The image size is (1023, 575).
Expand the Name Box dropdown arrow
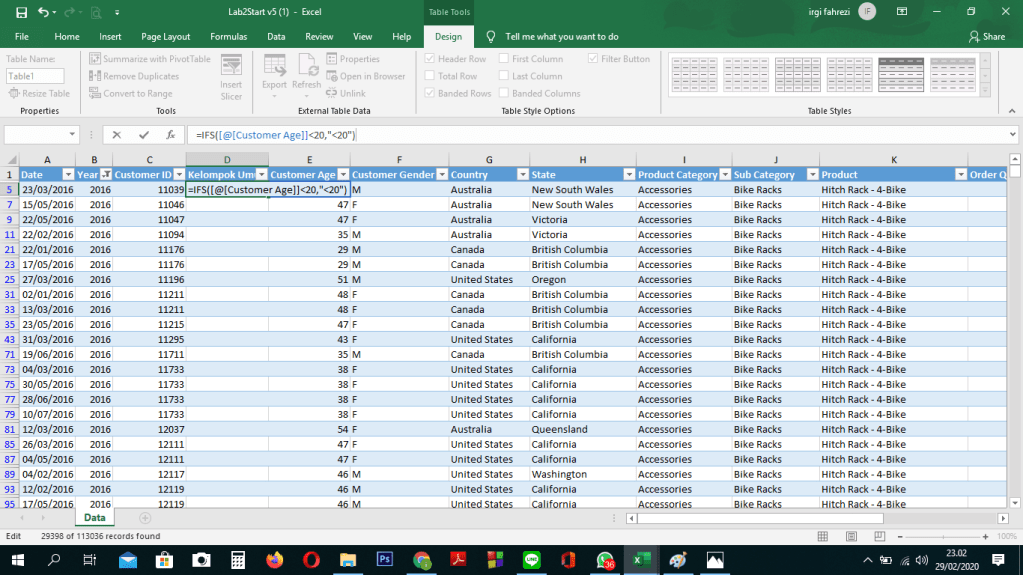point(73,134)
